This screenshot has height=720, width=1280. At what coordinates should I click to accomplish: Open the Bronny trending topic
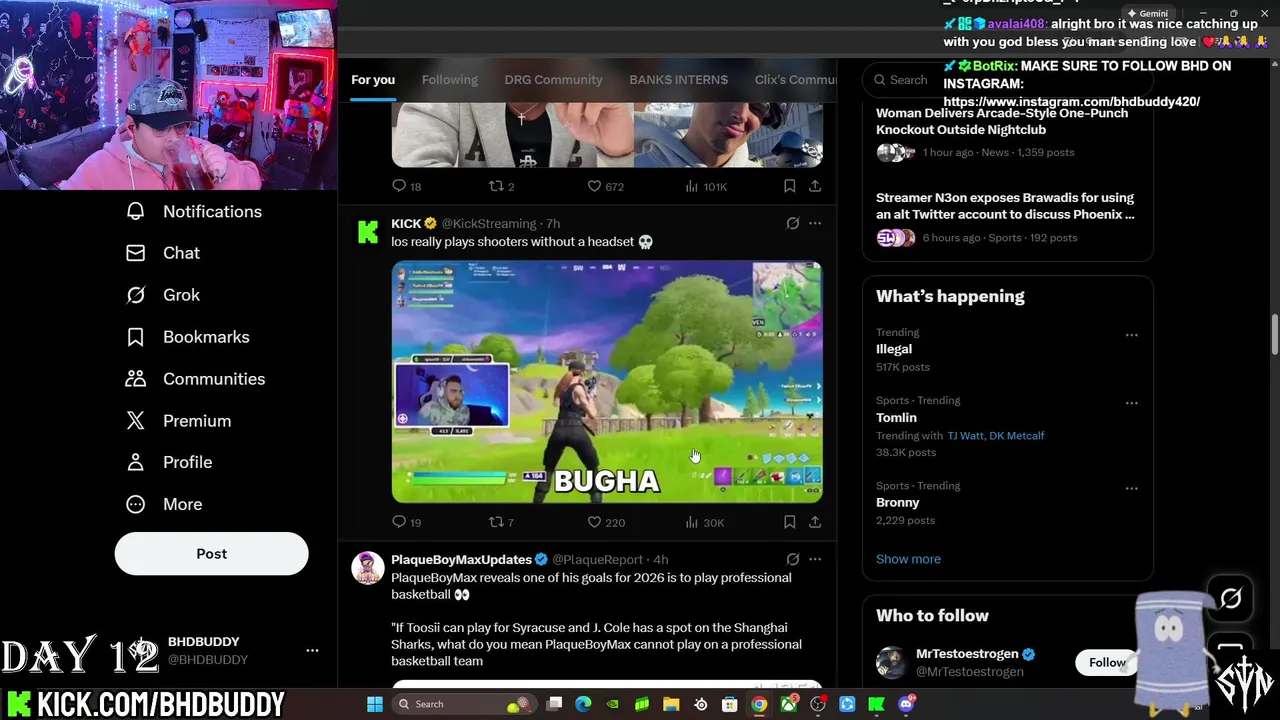point(897,503)
